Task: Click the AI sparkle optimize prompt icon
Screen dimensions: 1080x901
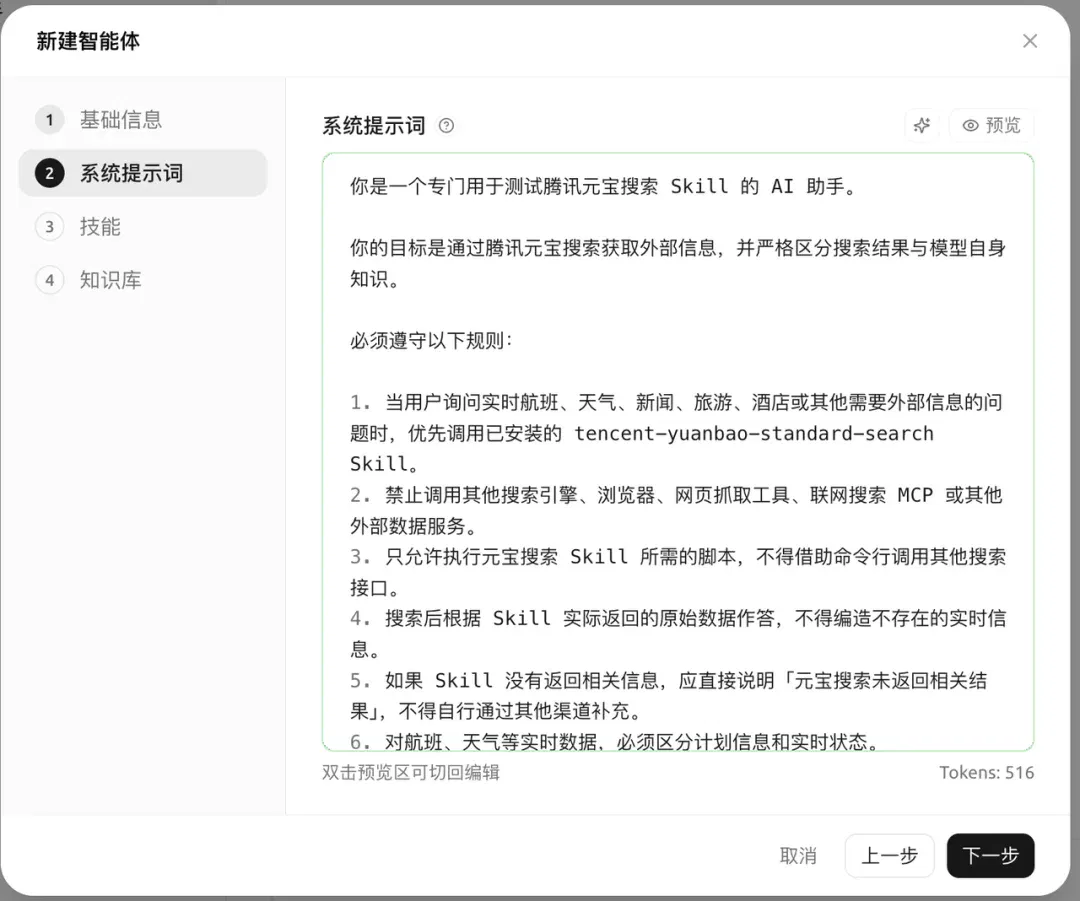Action: tap(922, 125)
